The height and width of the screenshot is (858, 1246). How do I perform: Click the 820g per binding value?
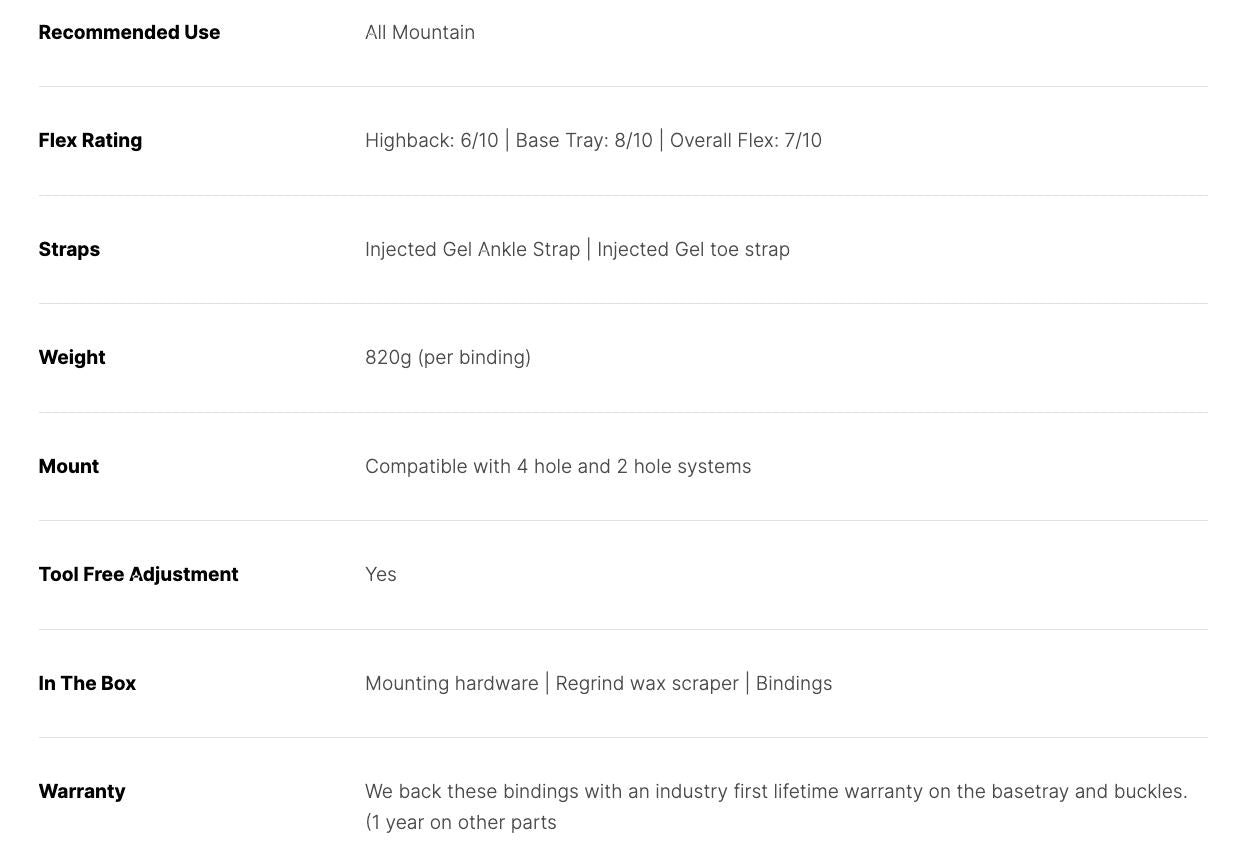[448, 357]
